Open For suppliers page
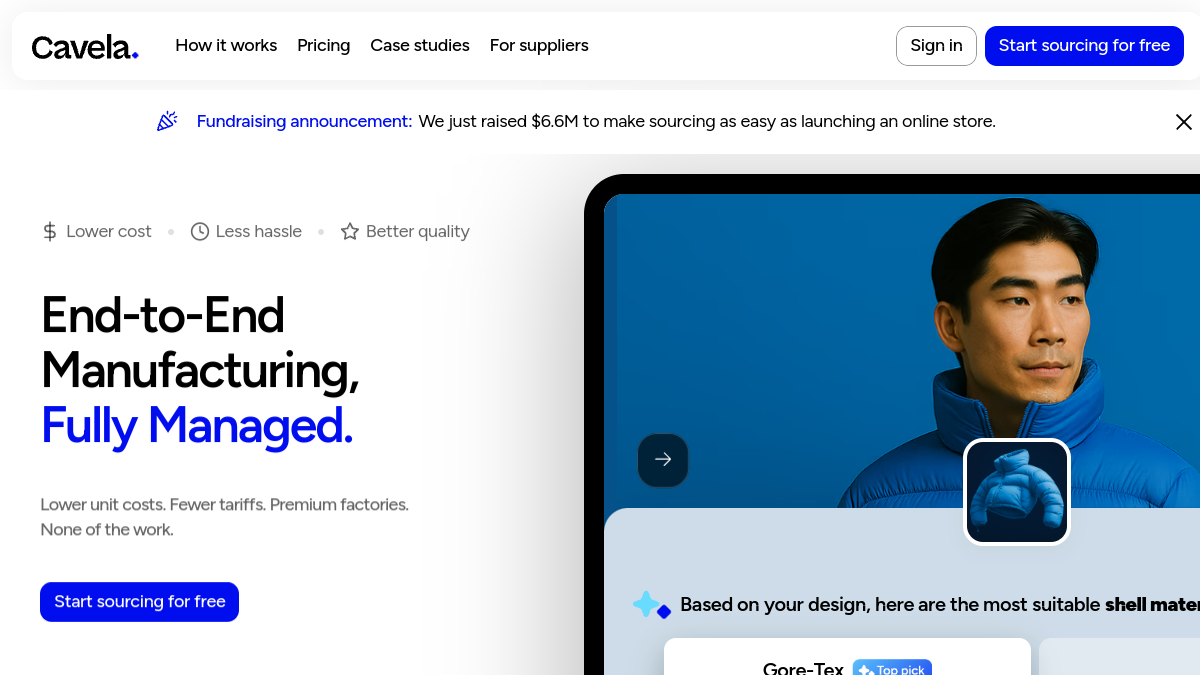 [539, 46]
